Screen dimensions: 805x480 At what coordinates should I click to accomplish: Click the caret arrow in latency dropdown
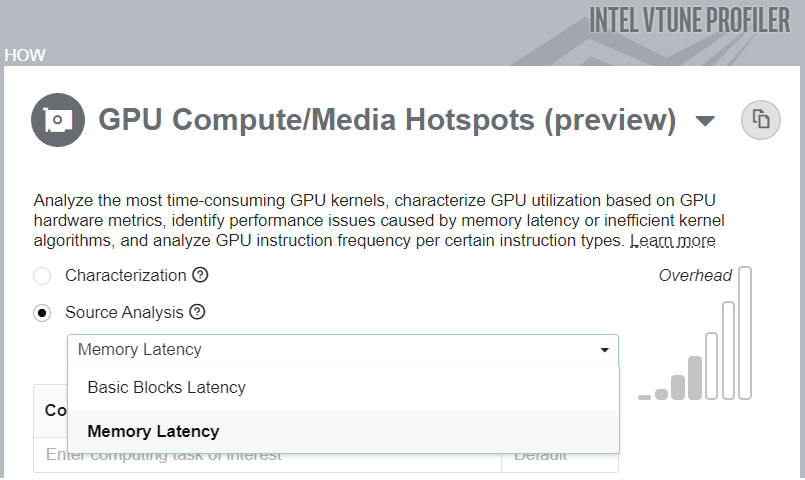pos(605,350)
